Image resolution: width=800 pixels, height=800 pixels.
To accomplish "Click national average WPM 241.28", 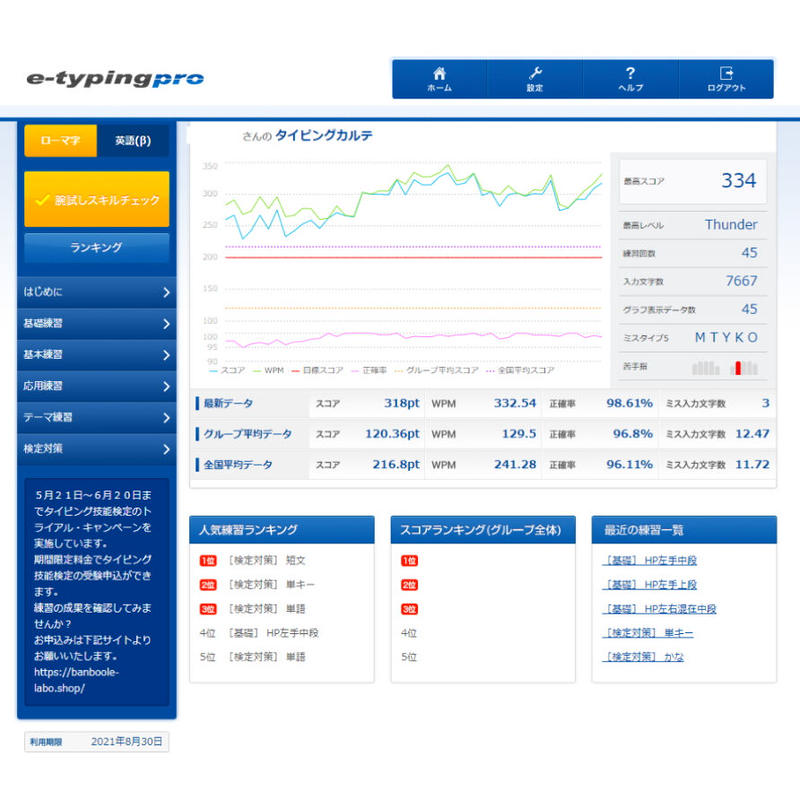I will (515, 465).
